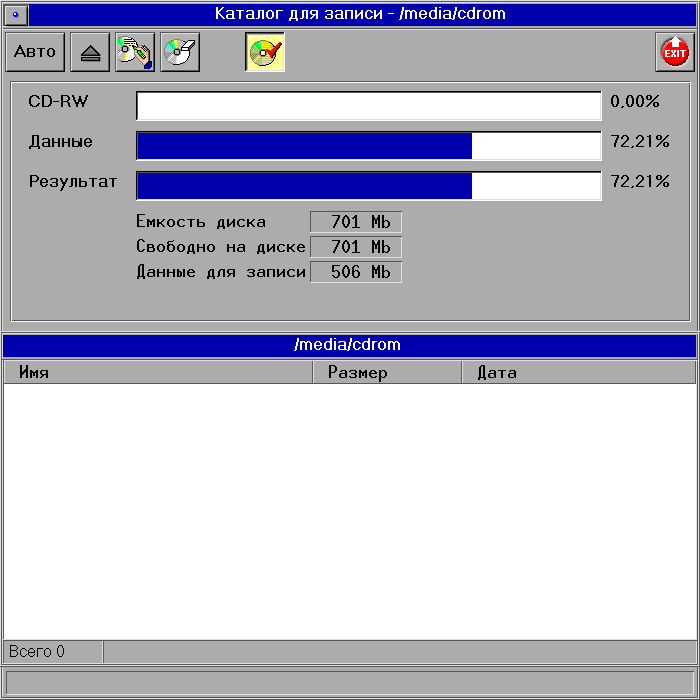Exit the program with EXIT icon
700x700 pixels.
675,52
